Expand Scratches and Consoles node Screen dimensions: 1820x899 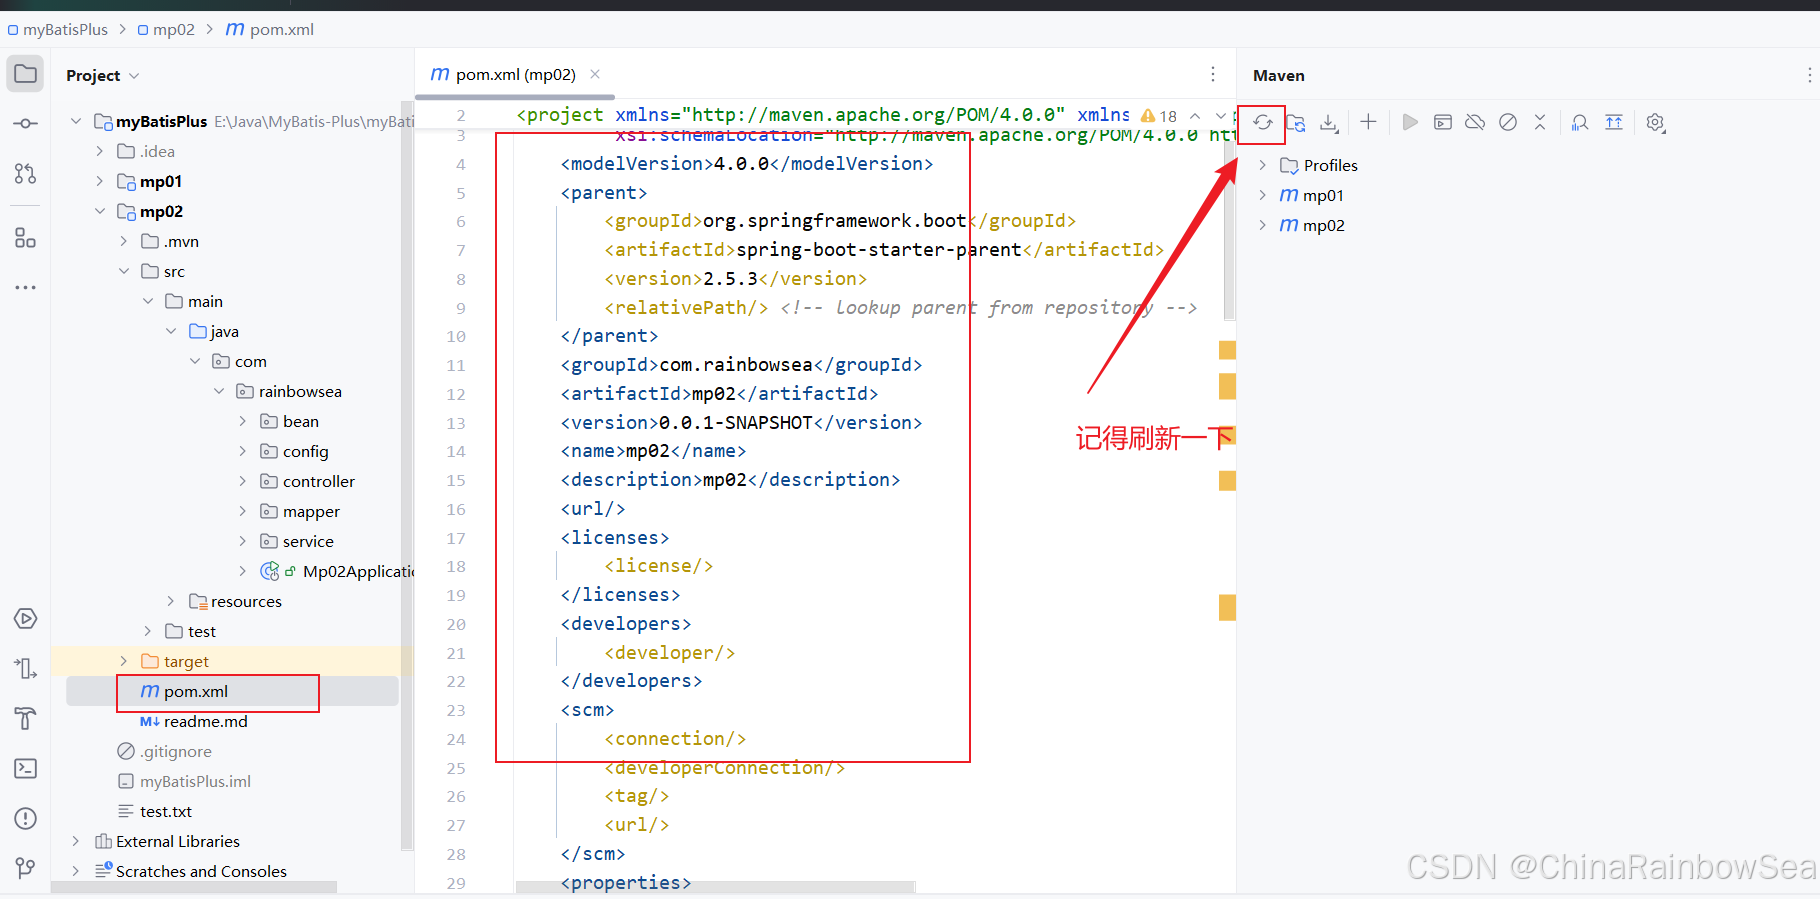tap(76, 871)
